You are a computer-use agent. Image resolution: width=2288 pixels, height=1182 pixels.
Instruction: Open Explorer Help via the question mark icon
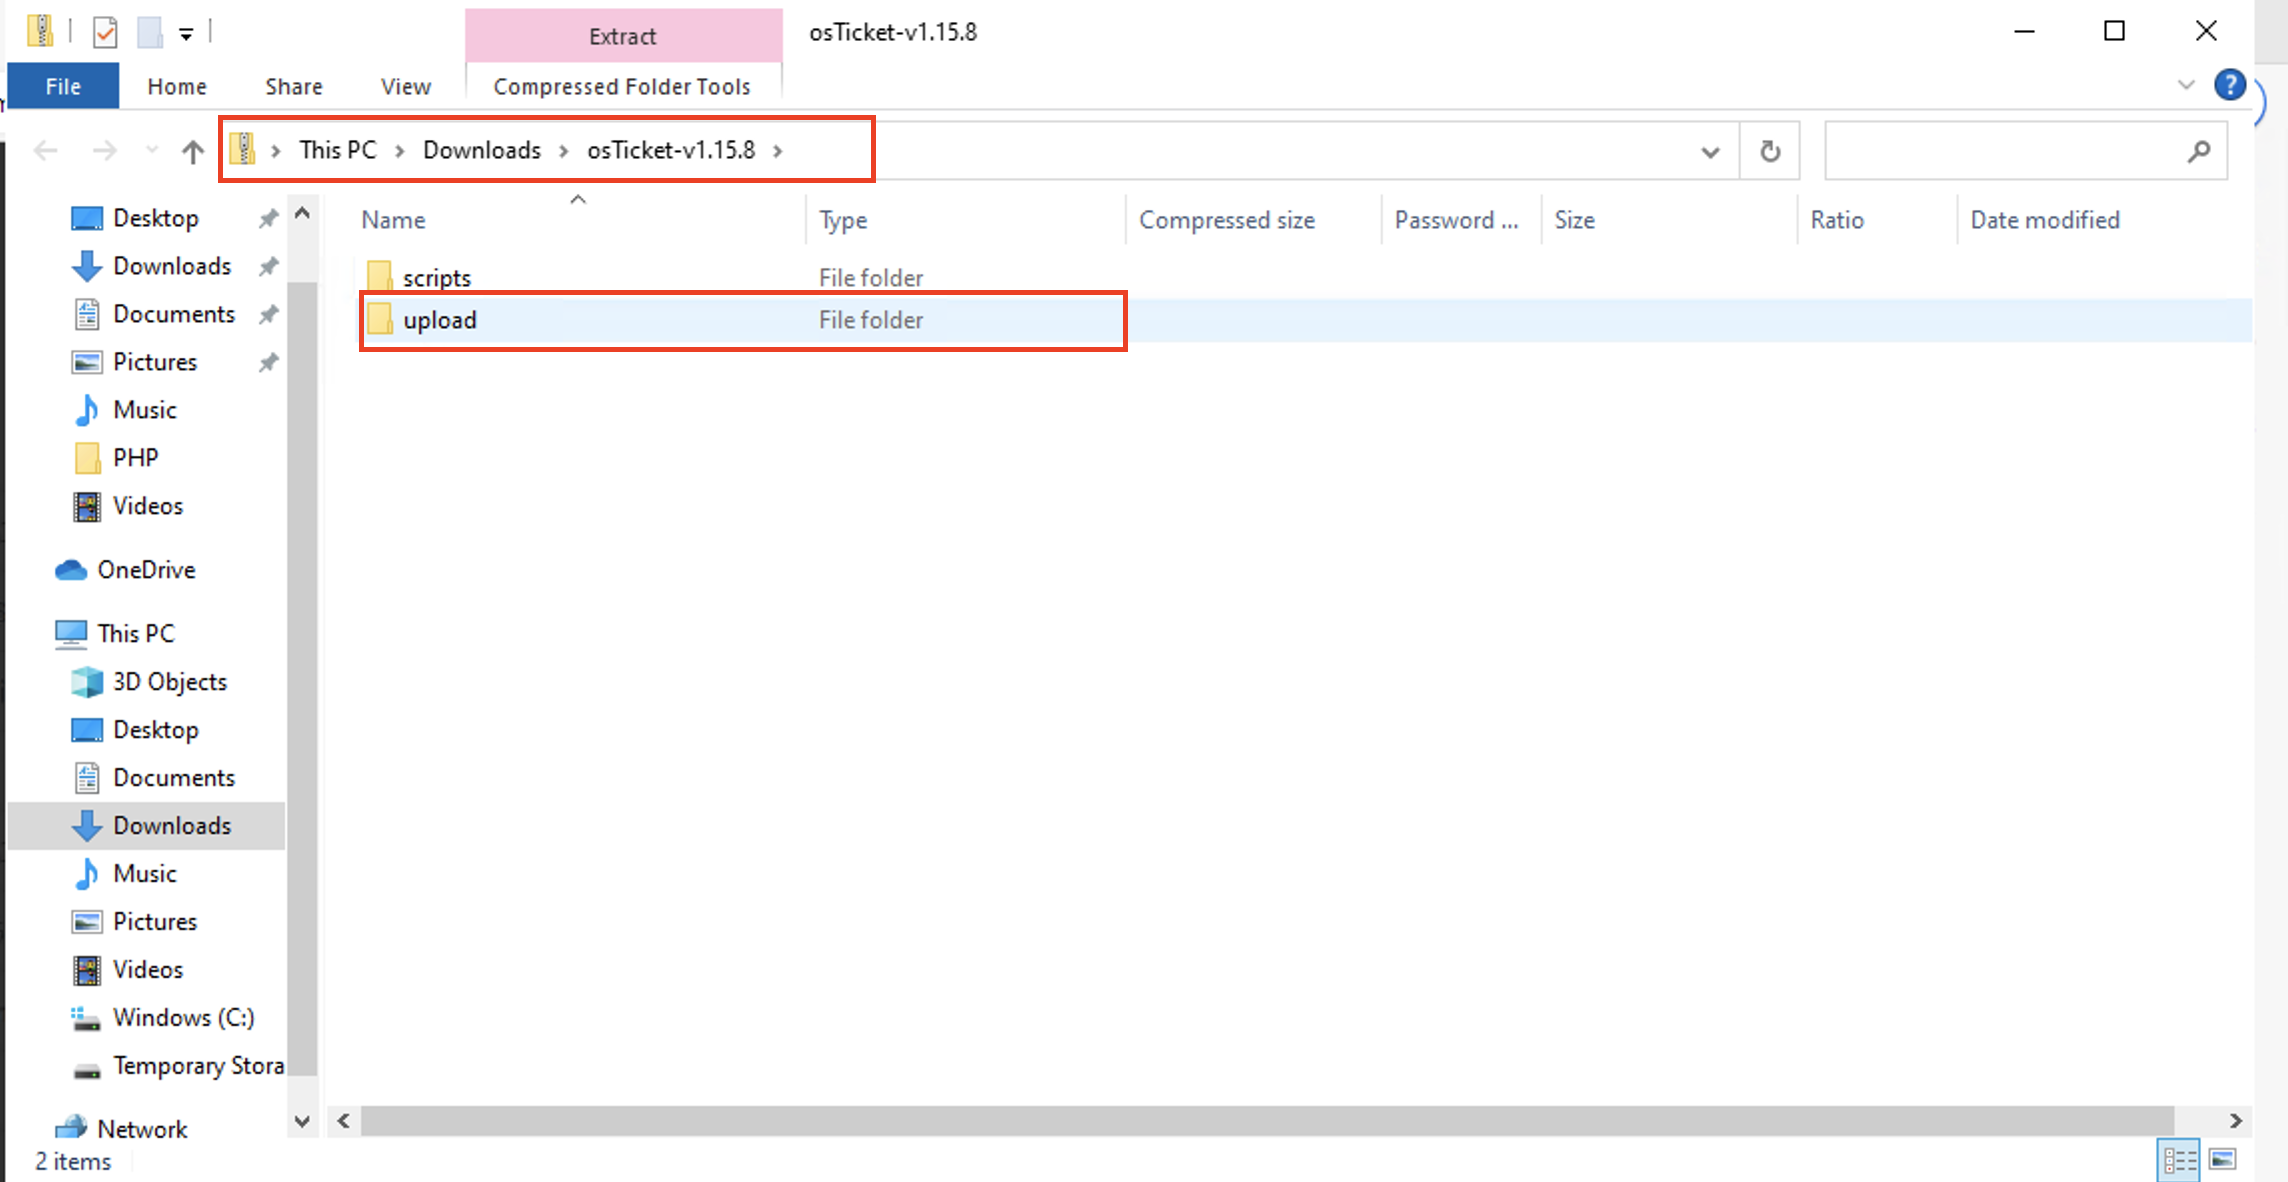tap(2230, 85)
